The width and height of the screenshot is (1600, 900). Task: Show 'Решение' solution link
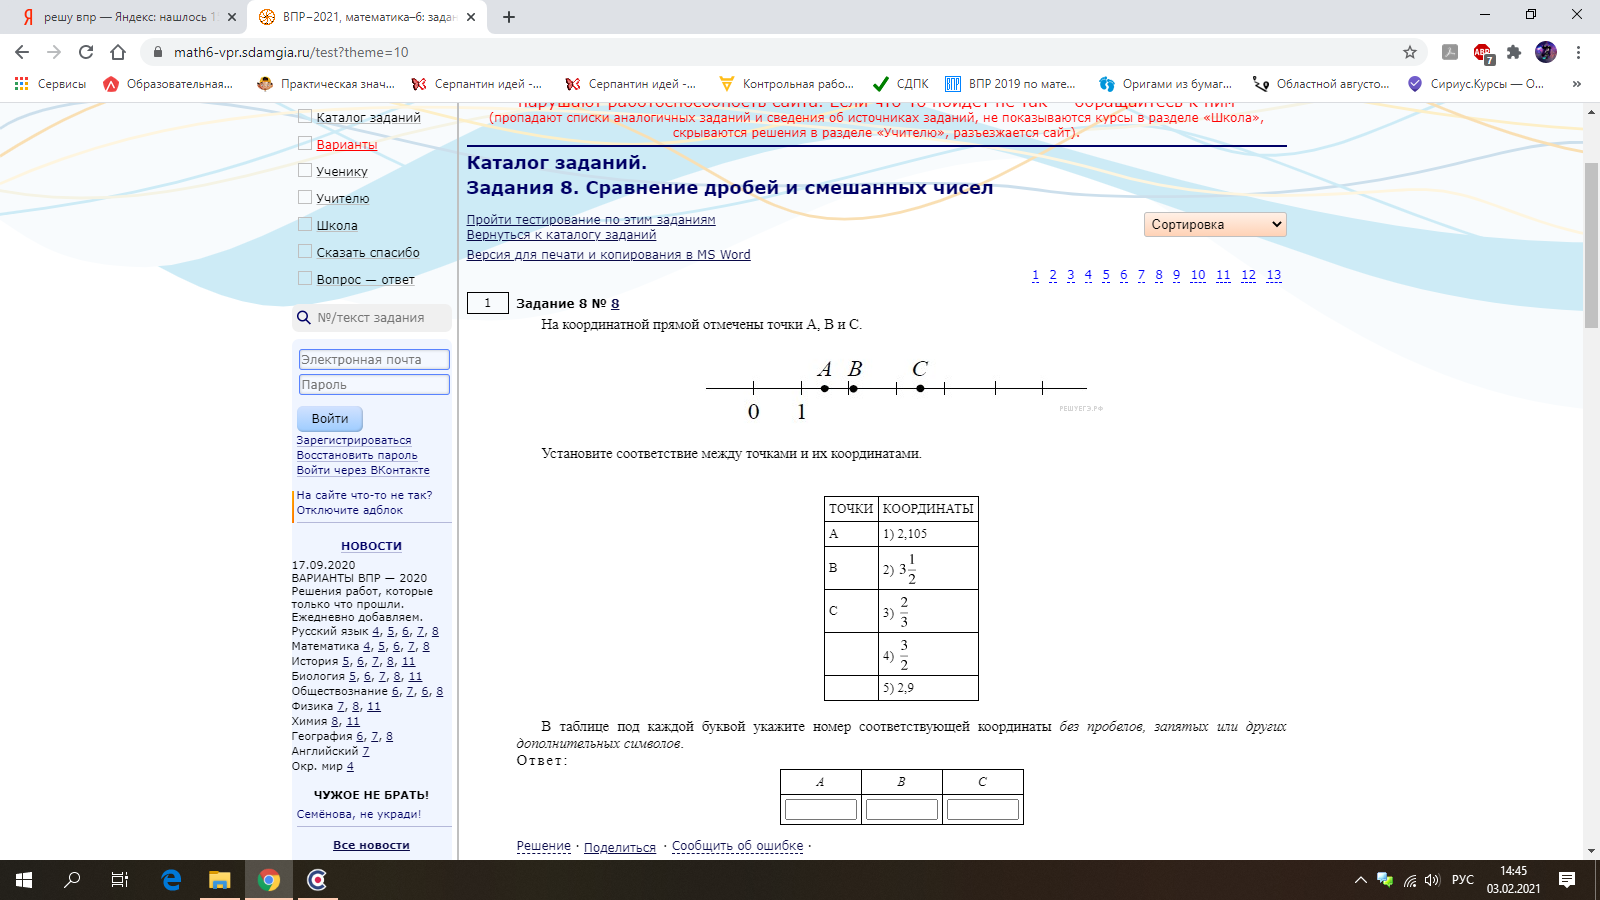[543, 846]
